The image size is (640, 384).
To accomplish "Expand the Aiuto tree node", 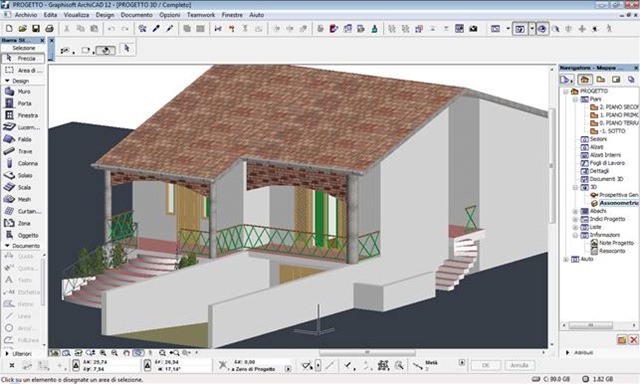I will point(566,259).
